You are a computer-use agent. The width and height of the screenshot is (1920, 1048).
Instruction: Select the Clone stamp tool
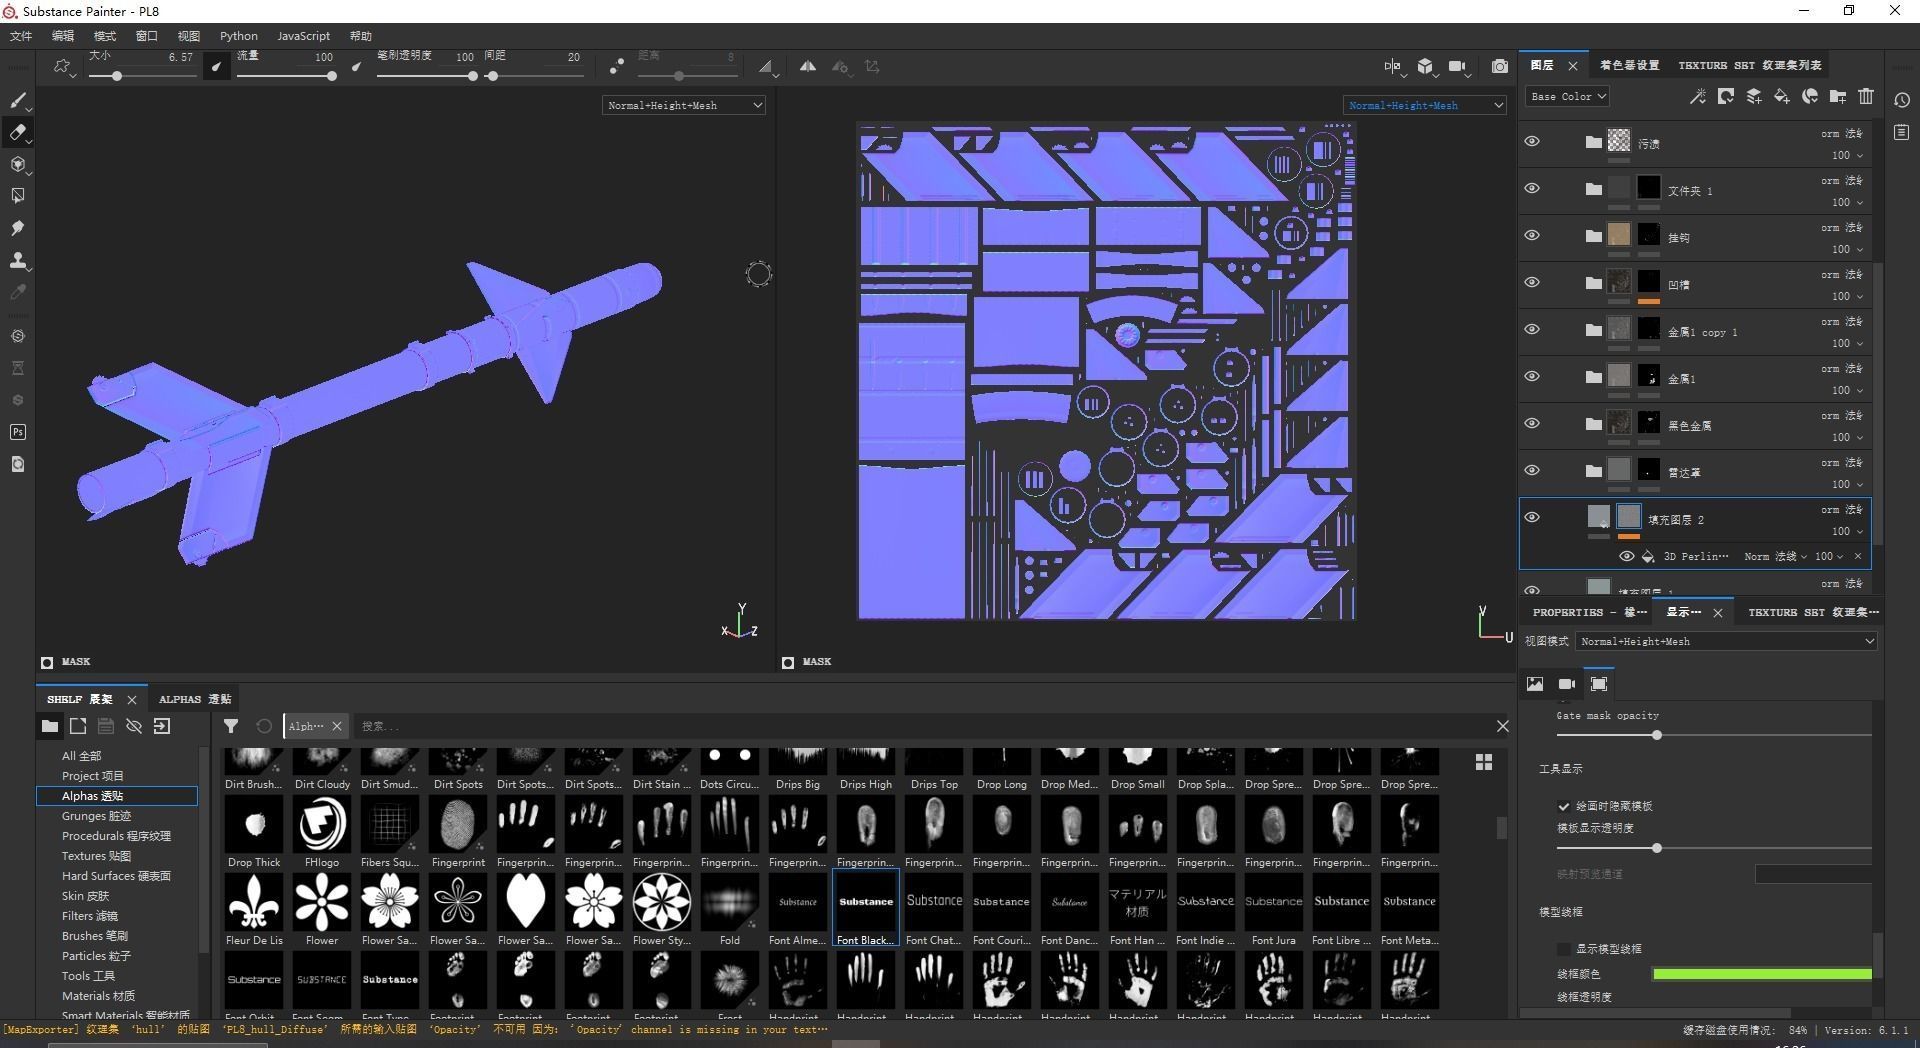click(18, 260)
